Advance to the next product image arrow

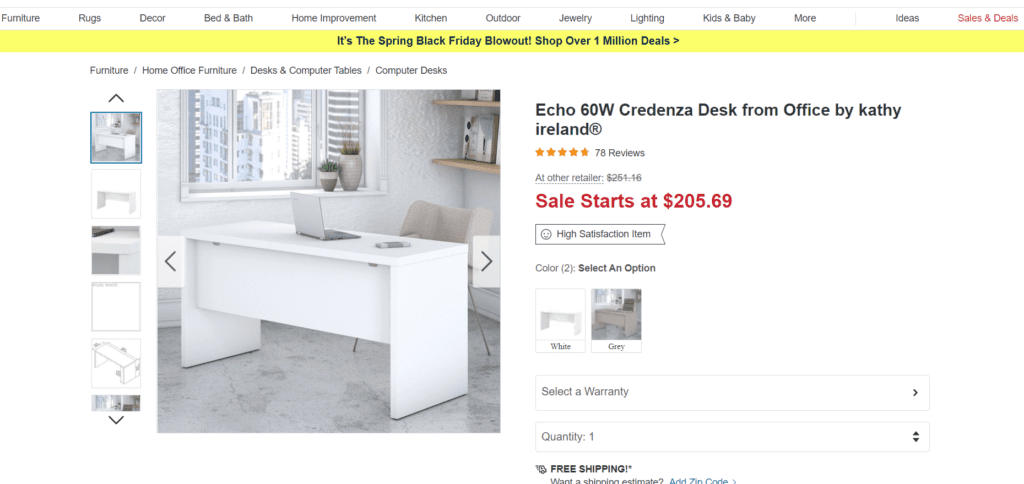click(487, 261)
